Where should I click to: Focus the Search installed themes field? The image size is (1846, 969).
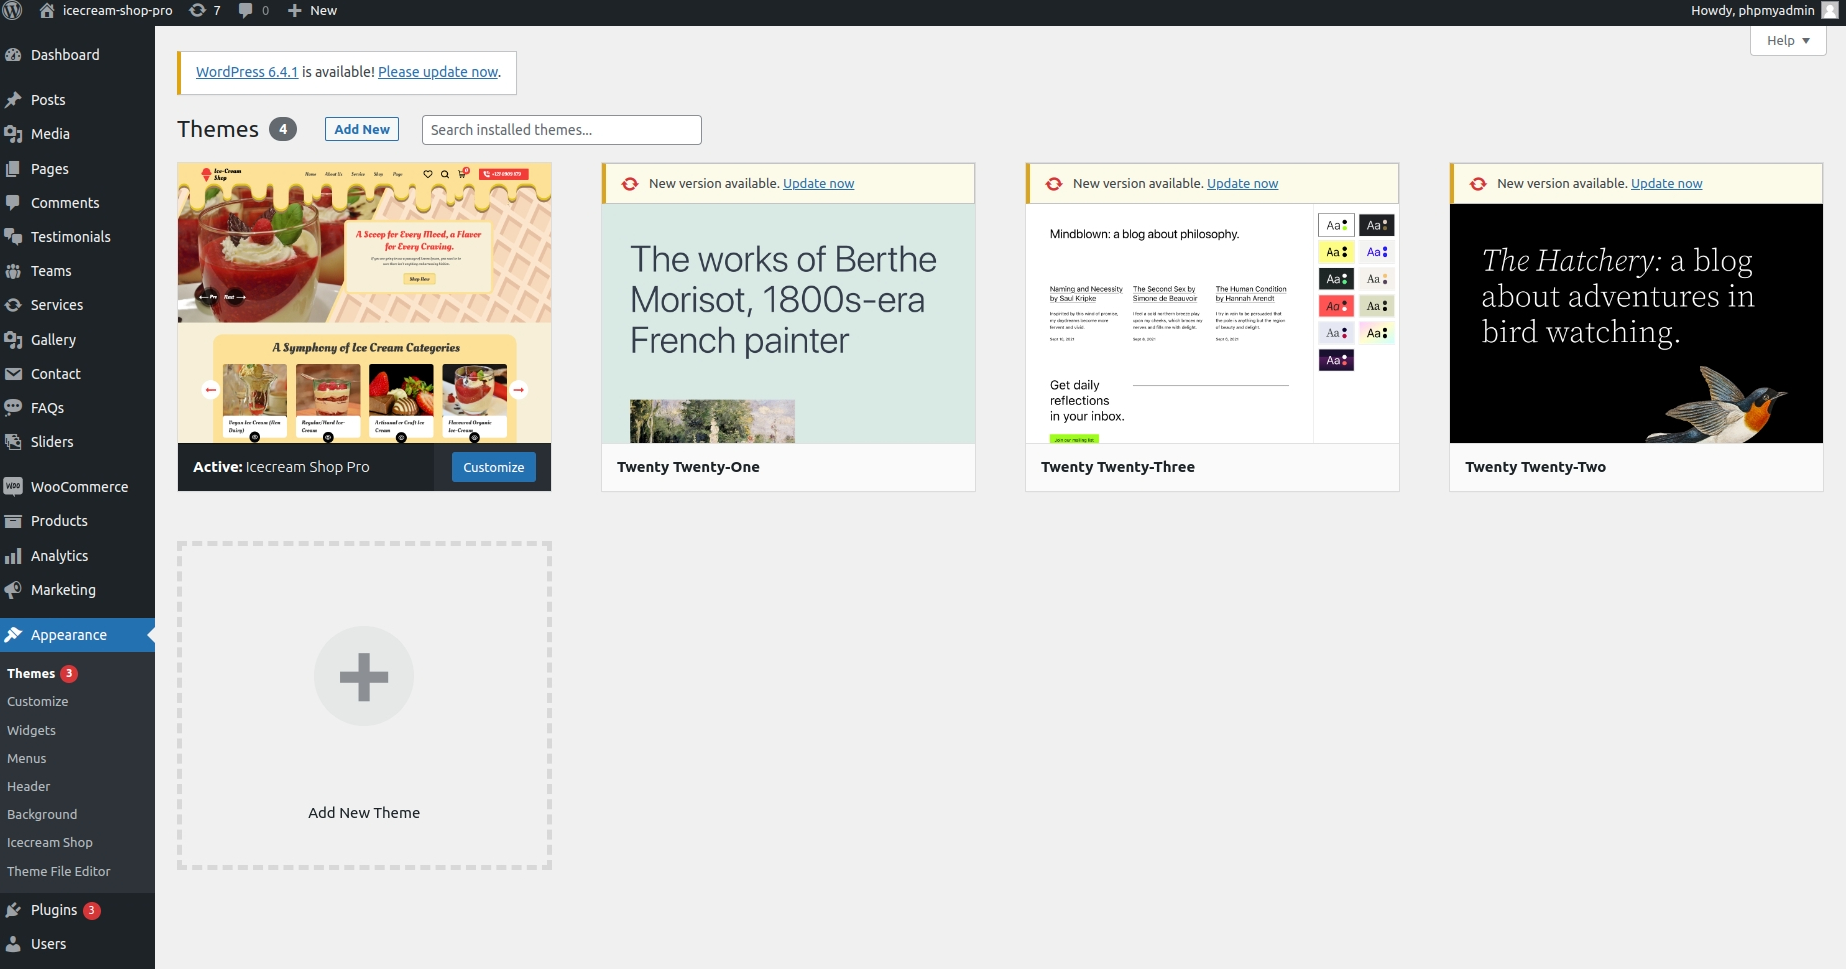562,130
